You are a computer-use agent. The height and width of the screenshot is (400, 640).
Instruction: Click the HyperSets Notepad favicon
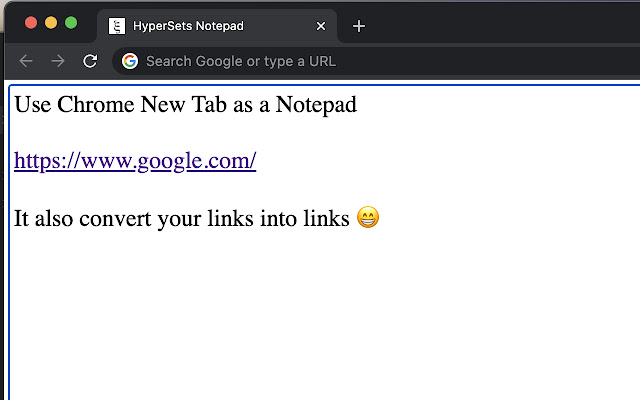point(117,26)
